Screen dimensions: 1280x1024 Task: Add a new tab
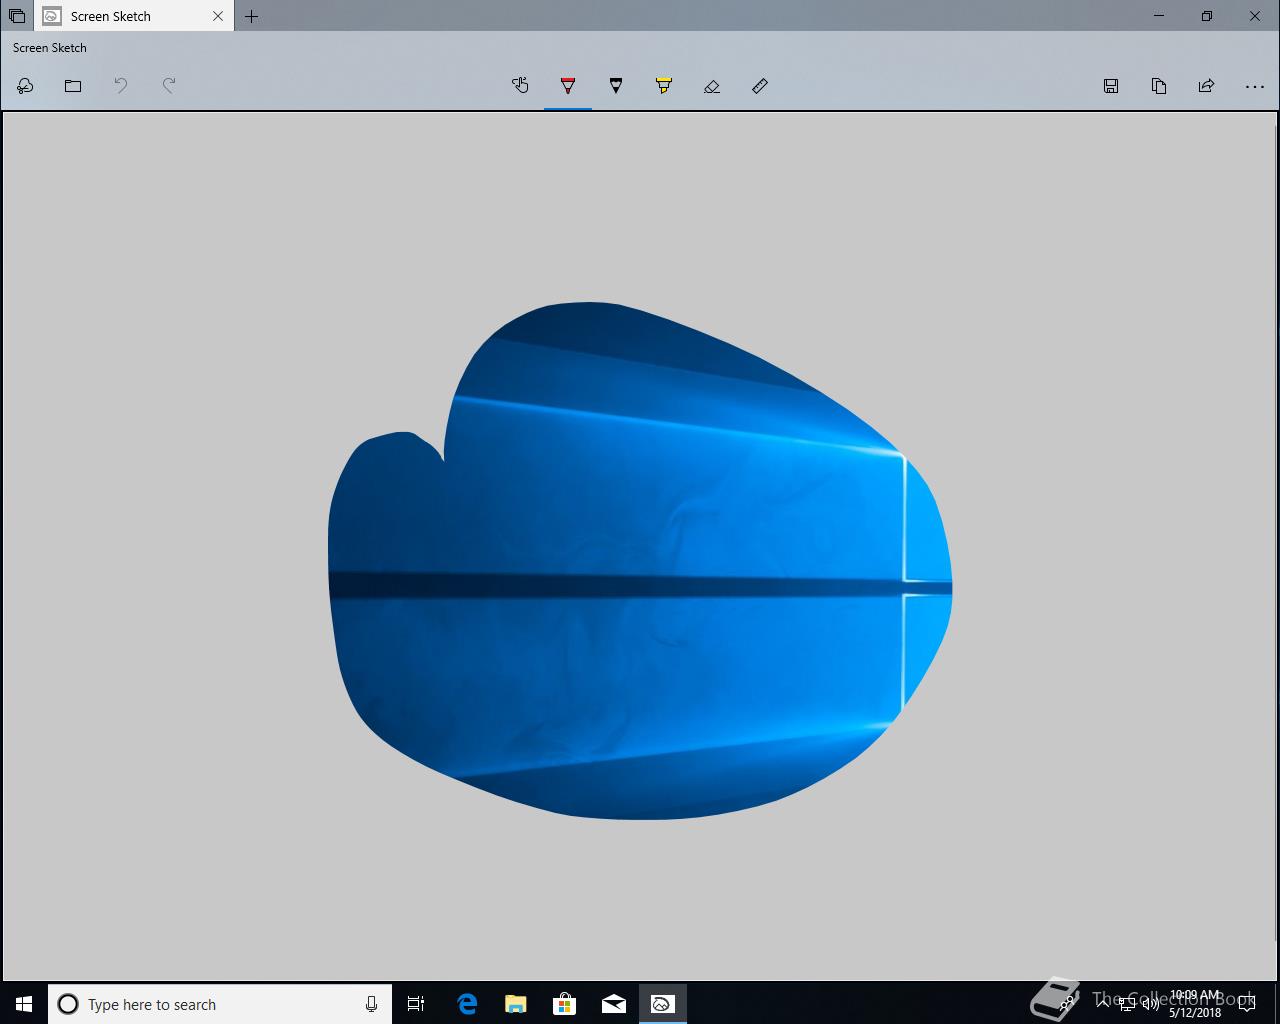[x=252, y=16]
